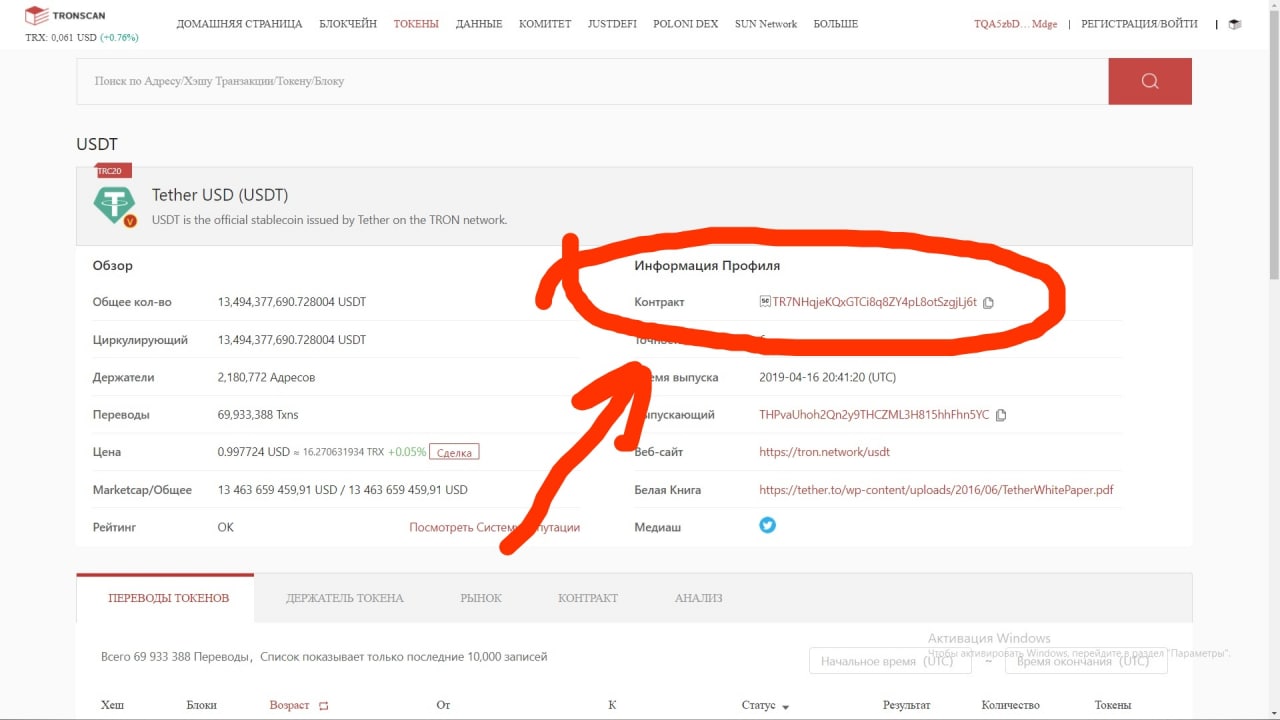This screenshot has height=720, width=1280.
Task: Click the Tether USDT token logo
Action: [x=114, y=205]
